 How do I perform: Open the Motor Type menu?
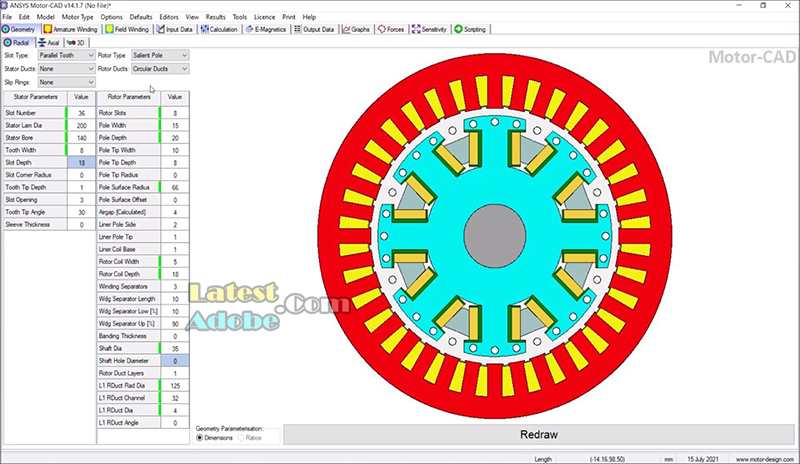click(78, 17)
